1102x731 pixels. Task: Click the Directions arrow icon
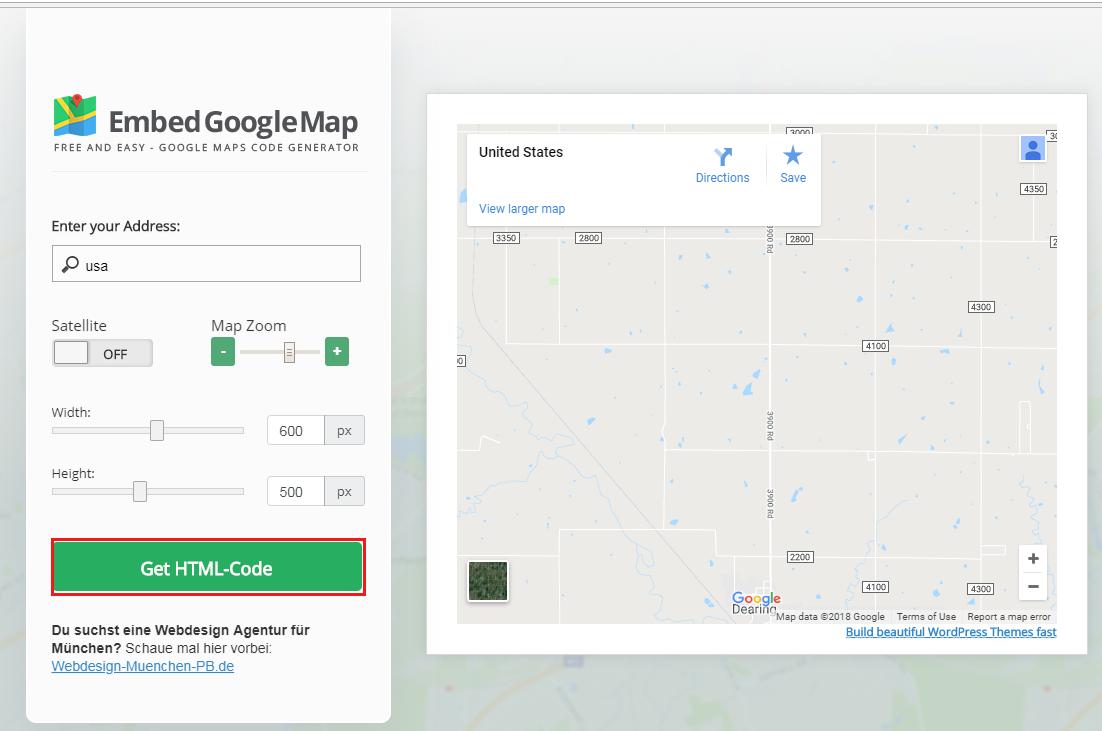click(723, 156)
